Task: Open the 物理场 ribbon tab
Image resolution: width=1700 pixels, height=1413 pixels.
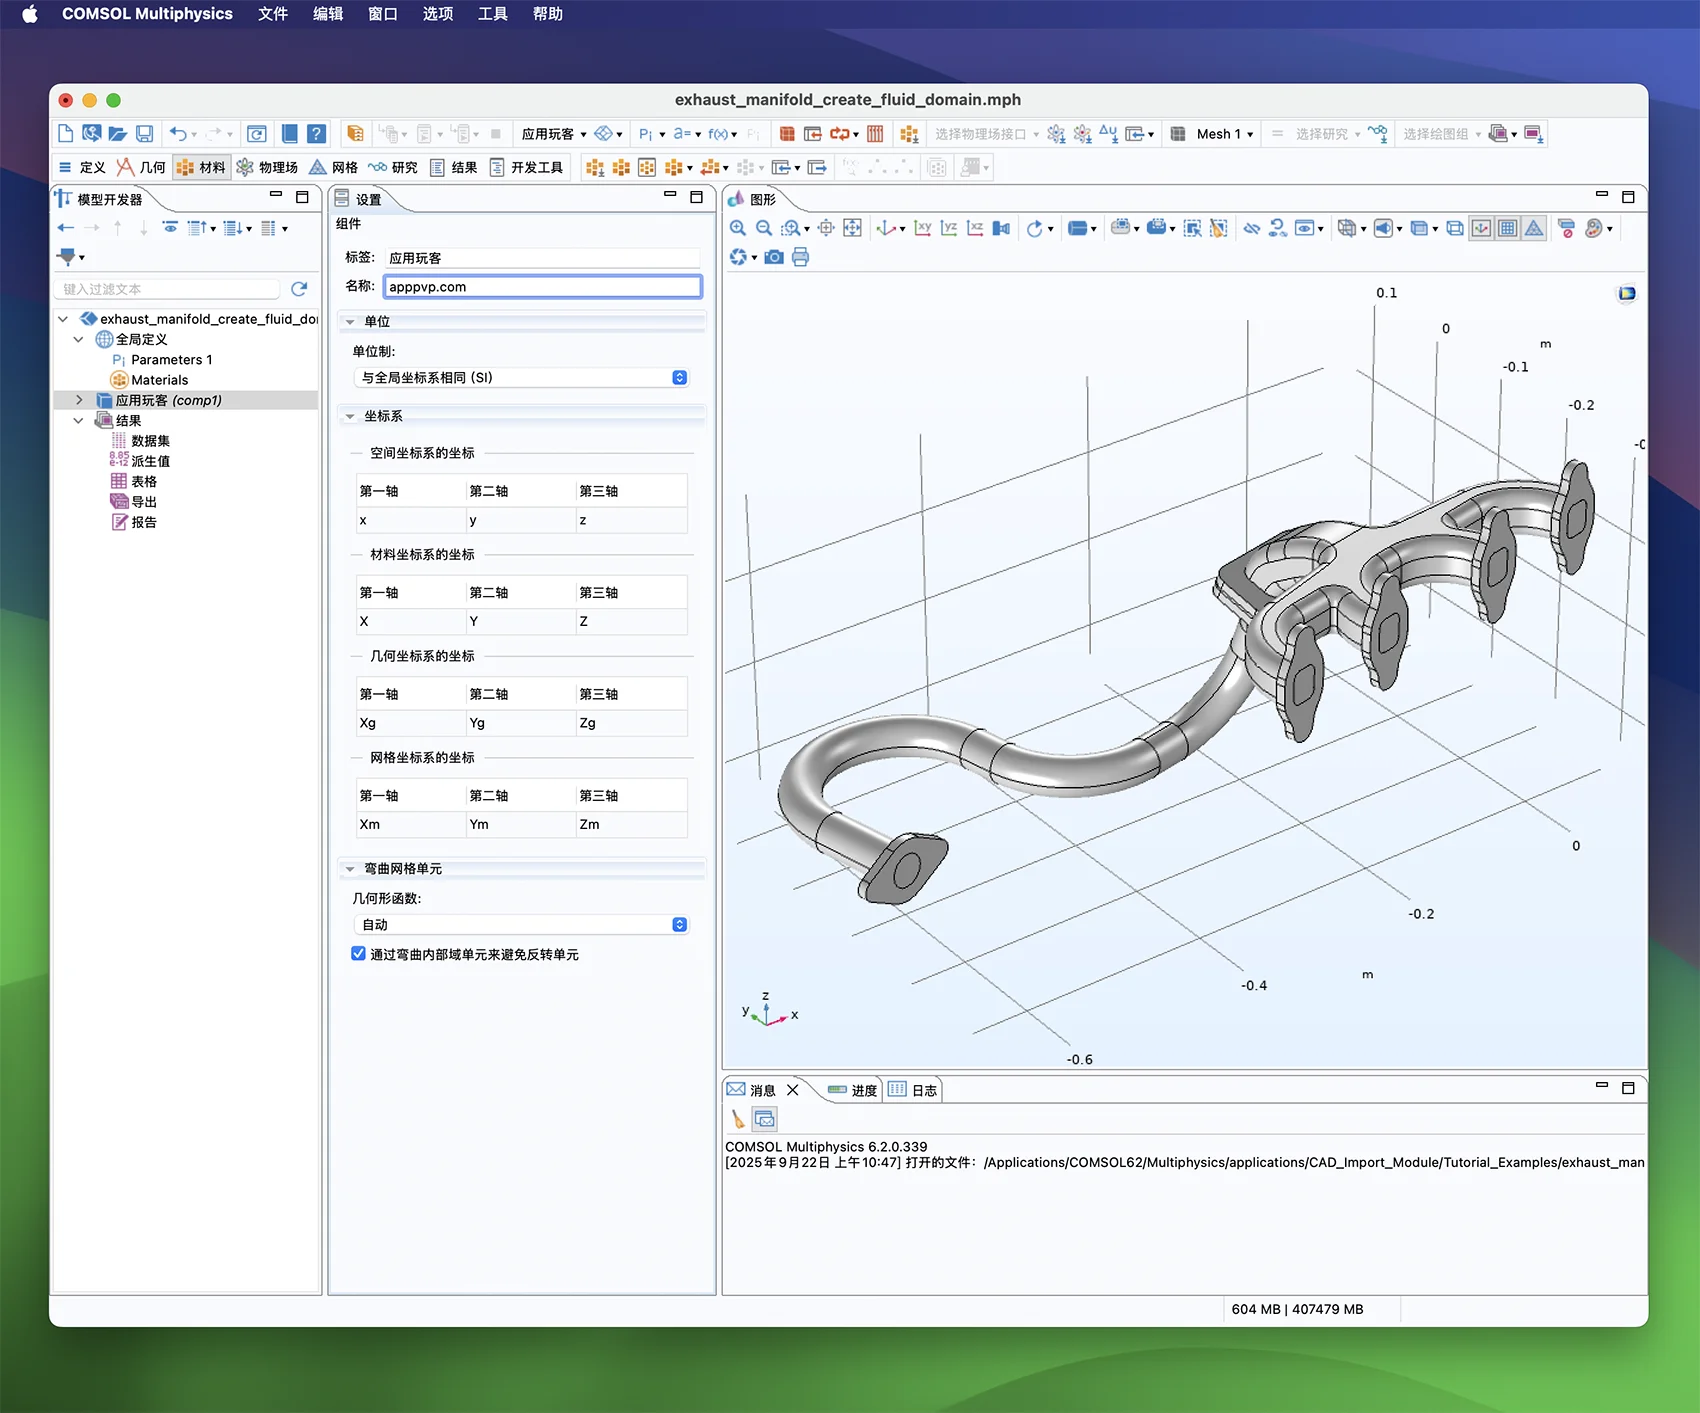Action: pyautogui.click(x=267, y=167)
